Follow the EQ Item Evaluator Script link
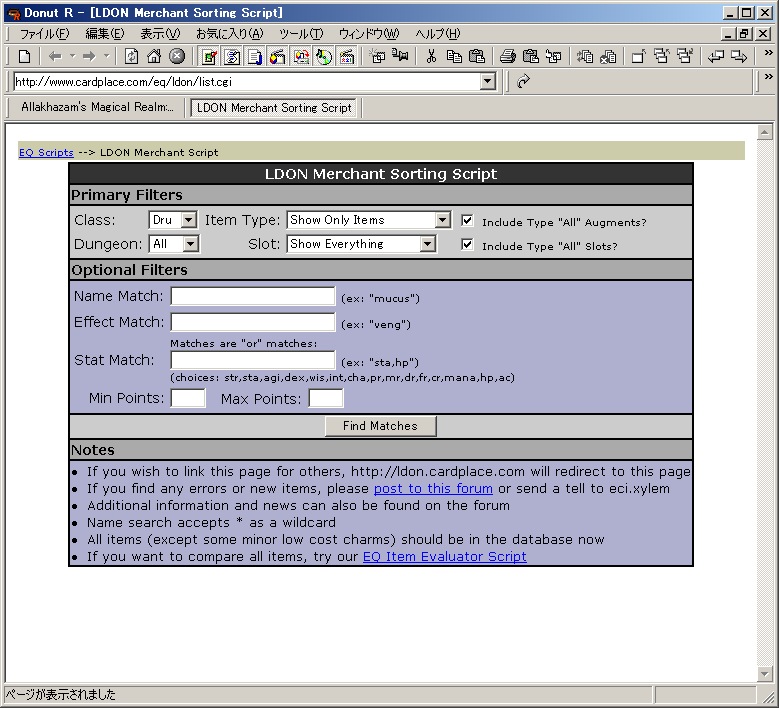This screenshot has width=779, height=708. [x=444, y=557]
